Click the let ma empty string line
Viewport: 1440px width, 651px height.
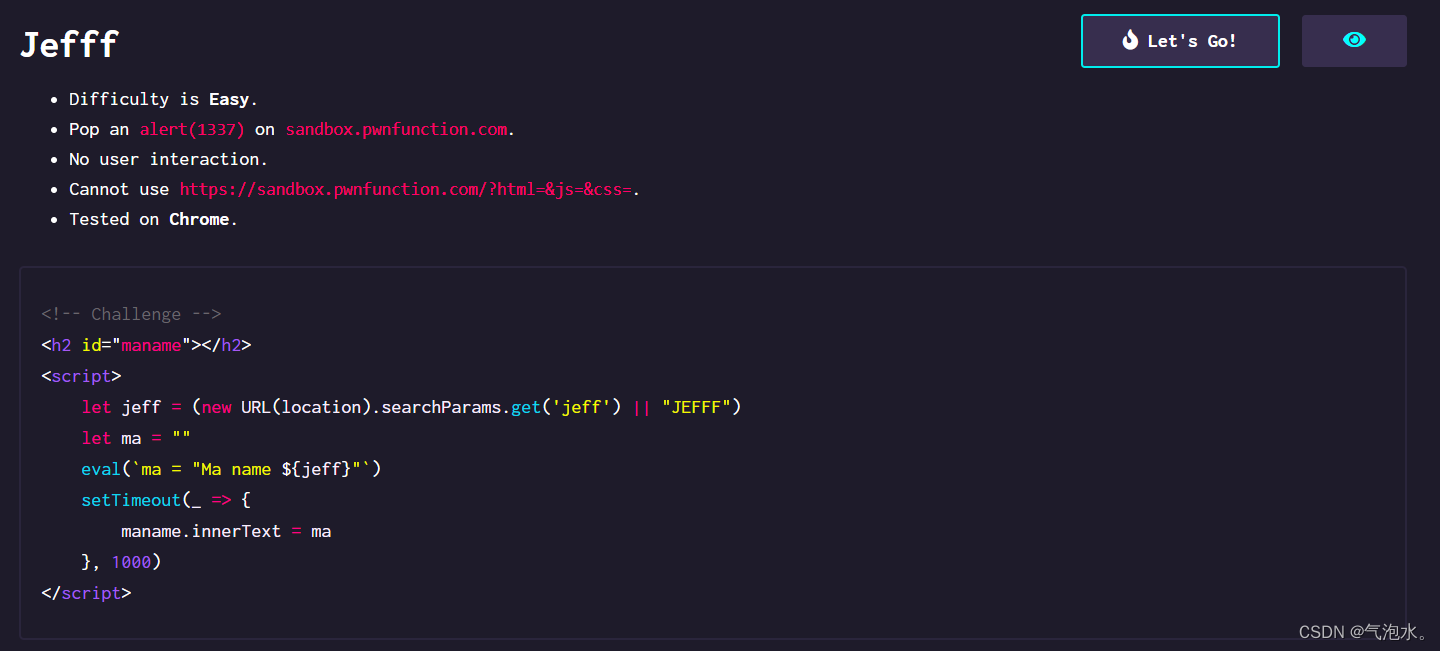click(136, 438)
